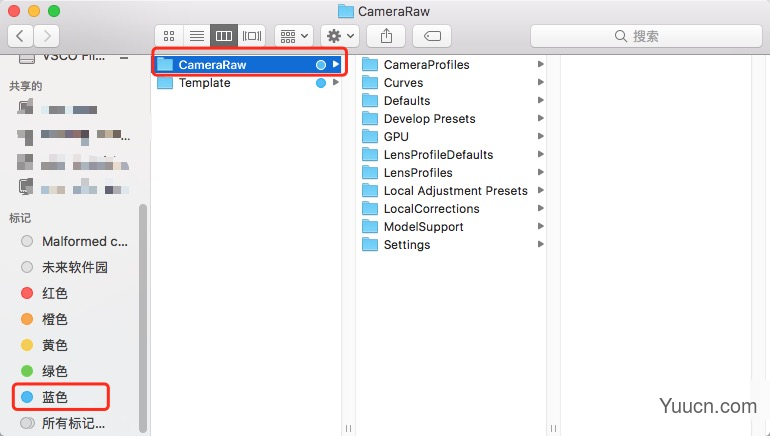Switch to list view
The image size is (770, 436).
click(x=197, y=36)
